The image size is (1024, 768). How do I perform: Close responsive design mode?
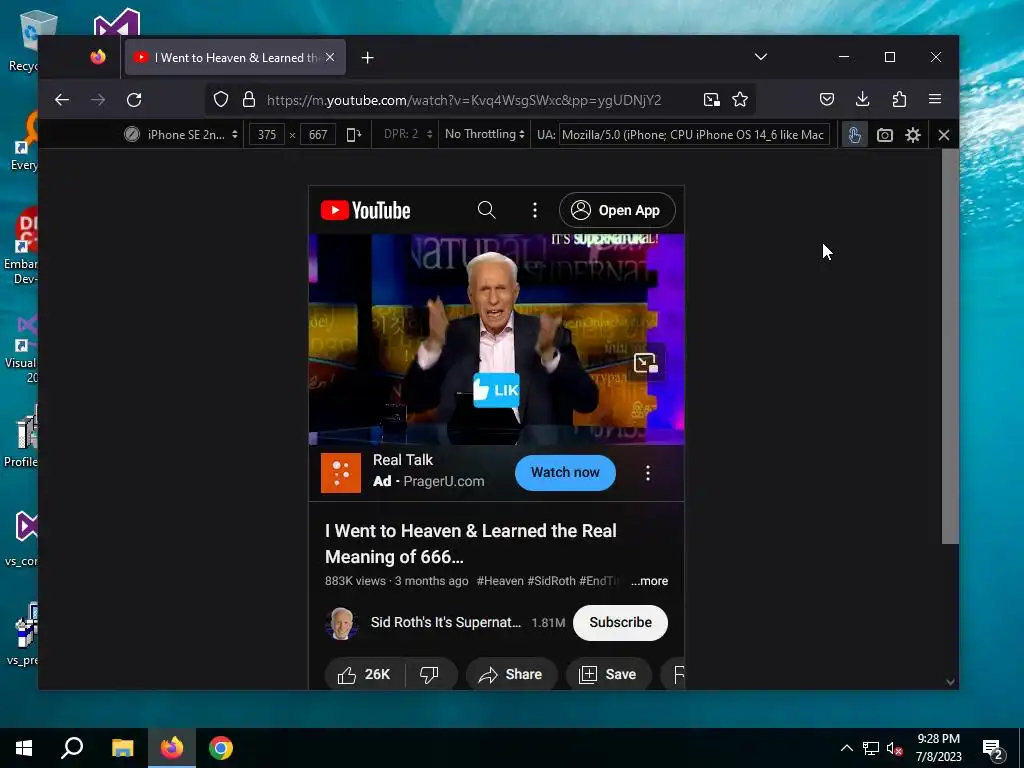click(x=944, y=135)
